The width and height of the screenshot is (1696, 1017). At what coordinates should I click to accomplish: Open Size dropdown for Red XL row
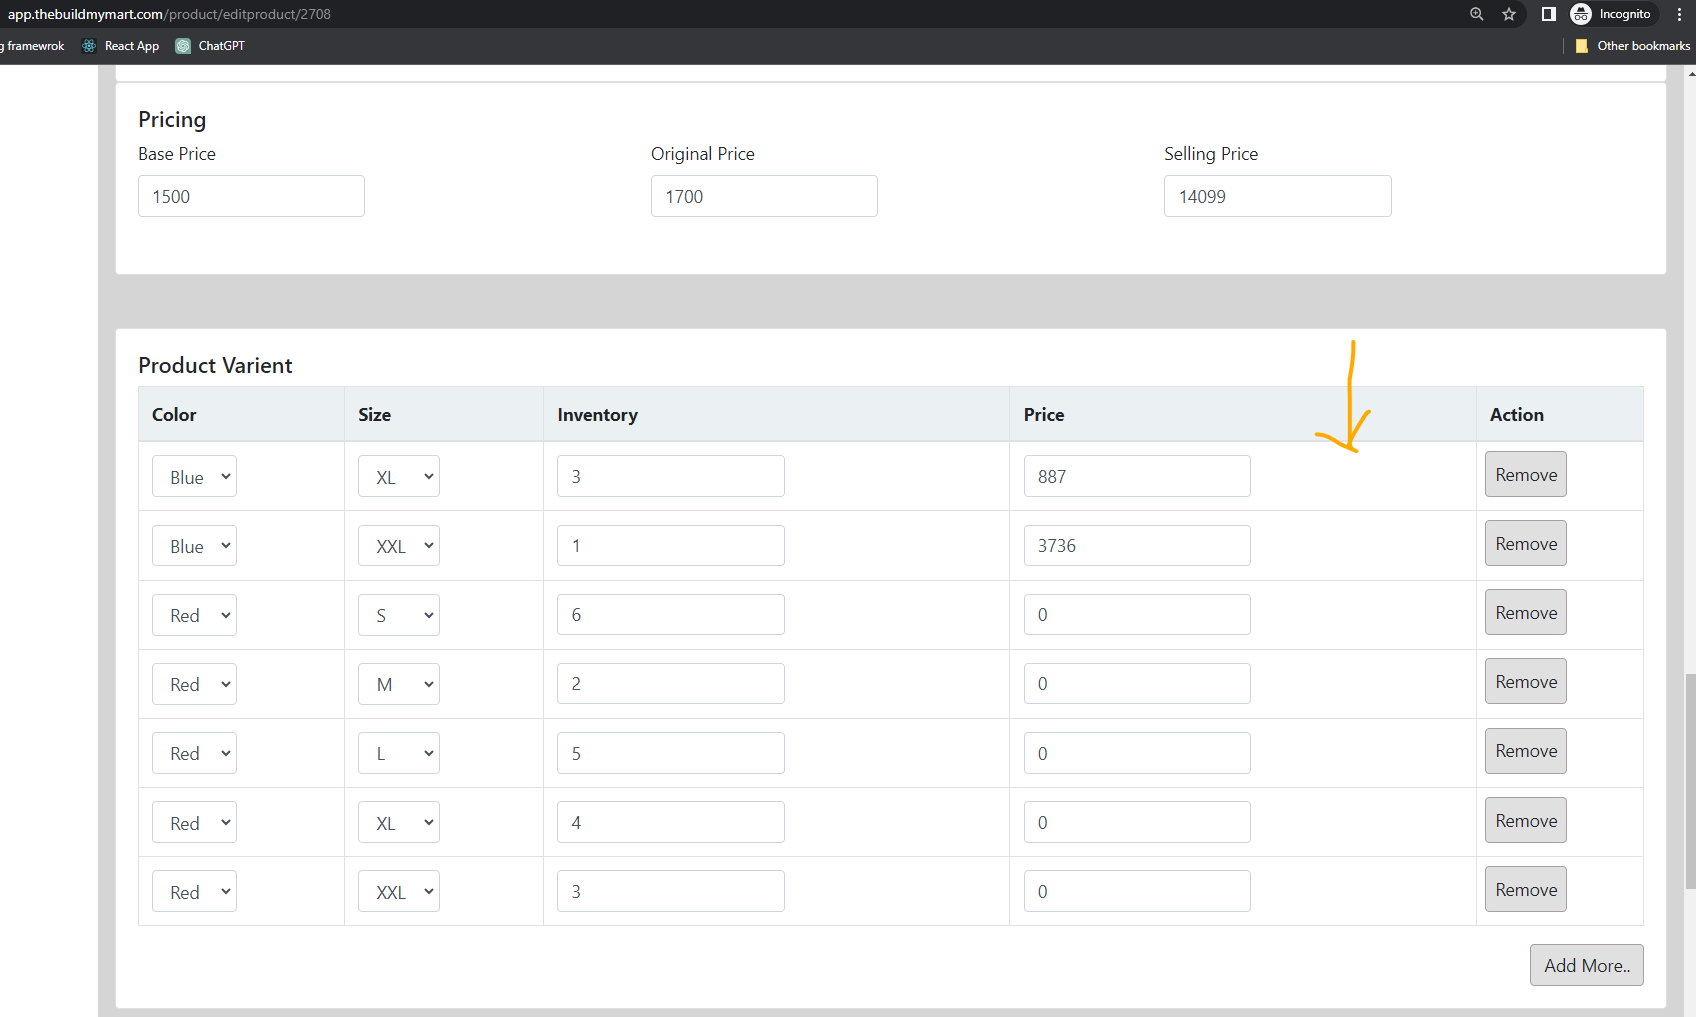pos(399,822)
